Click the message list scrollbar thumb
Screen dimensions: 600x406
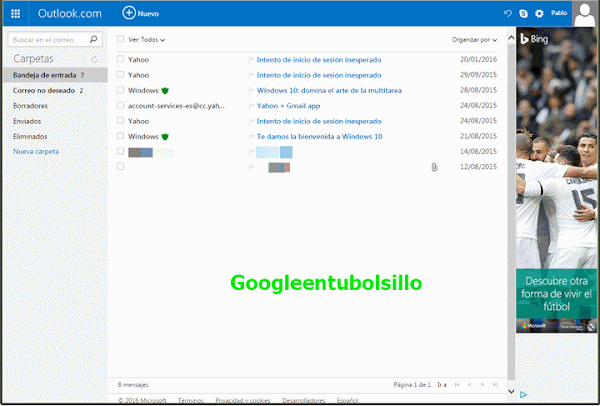click(511, 211)
